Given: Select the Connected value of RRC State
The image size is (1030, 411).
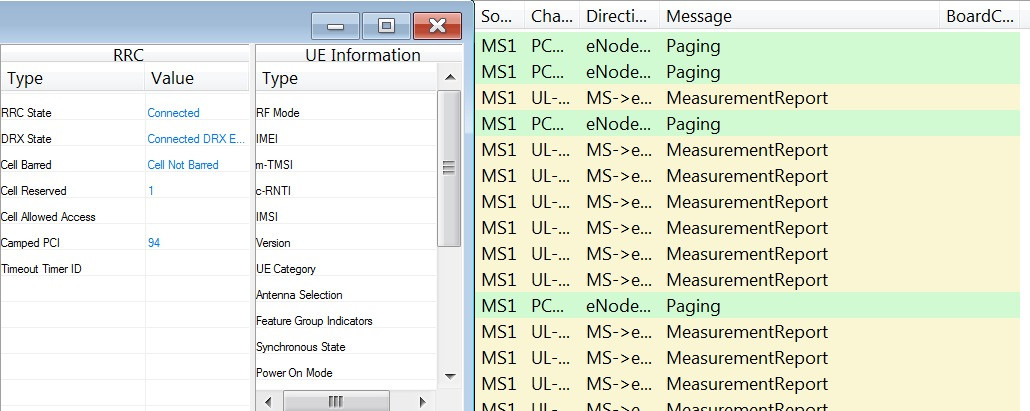Looking at the screenshot, I should point(173,113).
